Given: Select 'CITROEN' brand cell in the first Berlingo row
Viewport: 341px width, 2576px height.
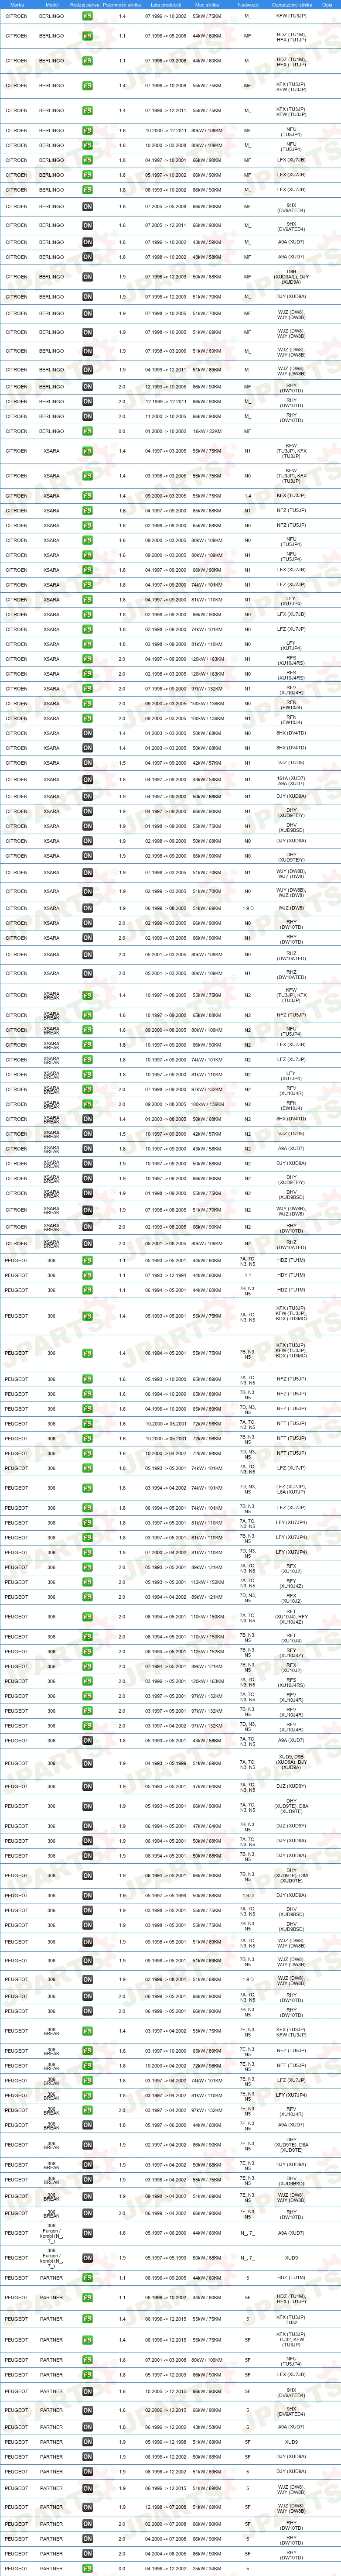Looking at the screenshot, I should [x=16, y=16].
